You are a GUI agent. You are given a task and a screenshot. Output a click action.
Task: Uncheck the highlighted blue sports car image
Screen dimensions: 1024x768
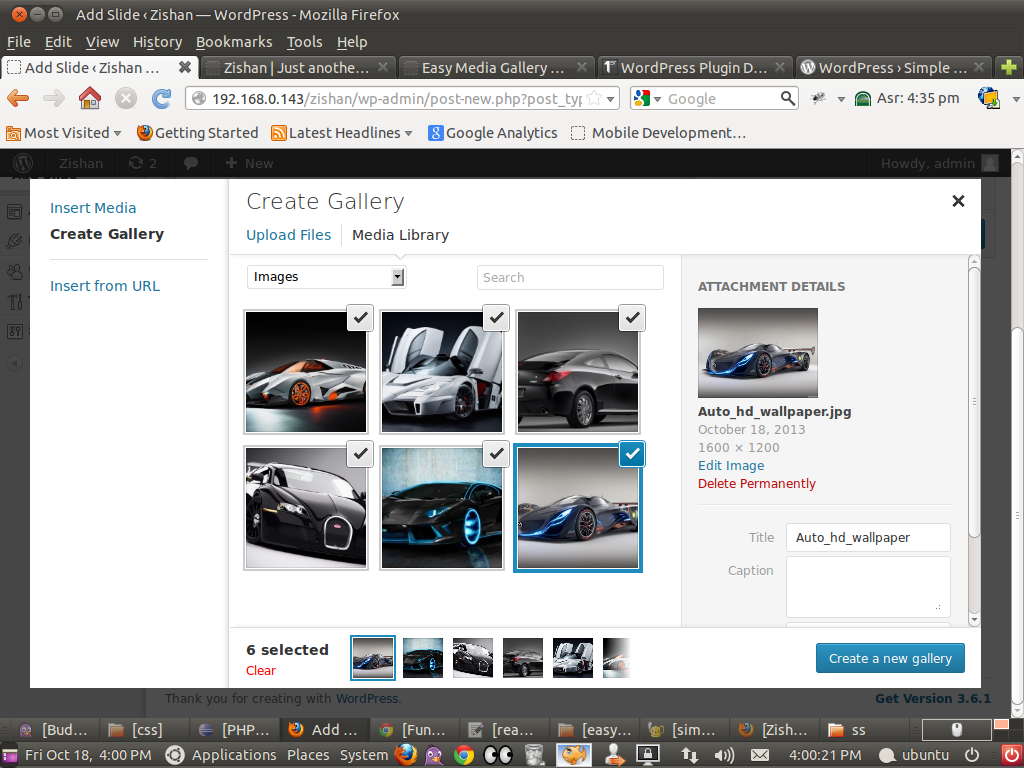pos(632,454)
